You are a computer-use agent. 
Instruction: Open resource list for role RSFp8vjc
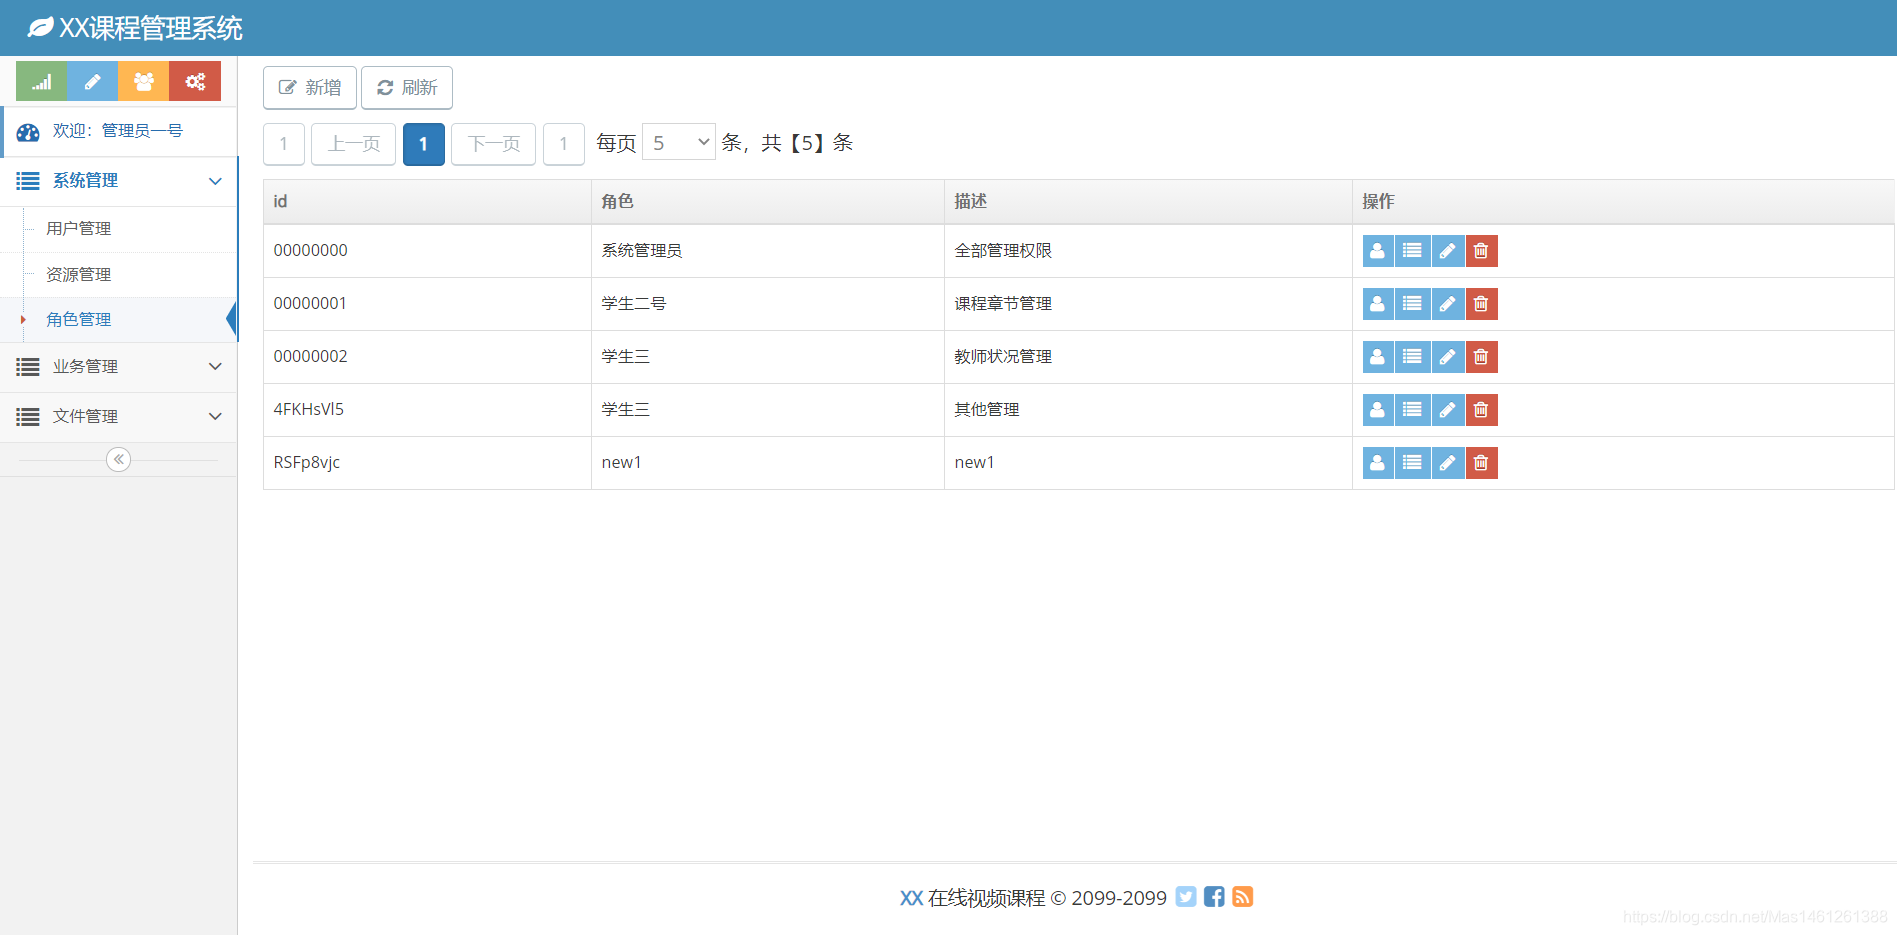point(1412,463)
